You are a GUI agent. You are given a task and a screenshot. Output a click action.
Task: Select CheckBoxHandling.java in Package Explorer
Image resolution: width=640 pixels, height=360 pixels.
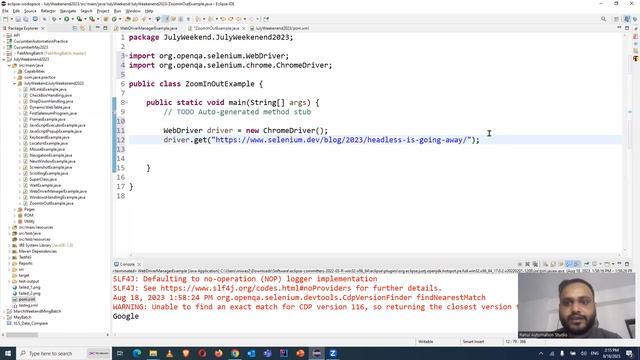[x=51, y=96]
